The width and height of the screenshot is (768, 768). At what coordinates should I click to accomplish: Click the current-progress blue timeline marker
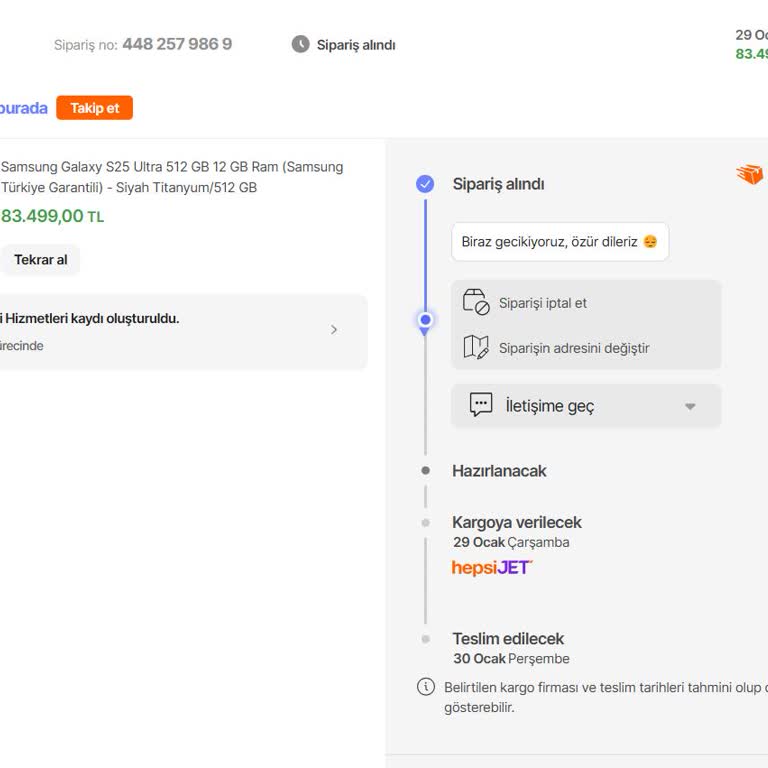coord(425,320)
